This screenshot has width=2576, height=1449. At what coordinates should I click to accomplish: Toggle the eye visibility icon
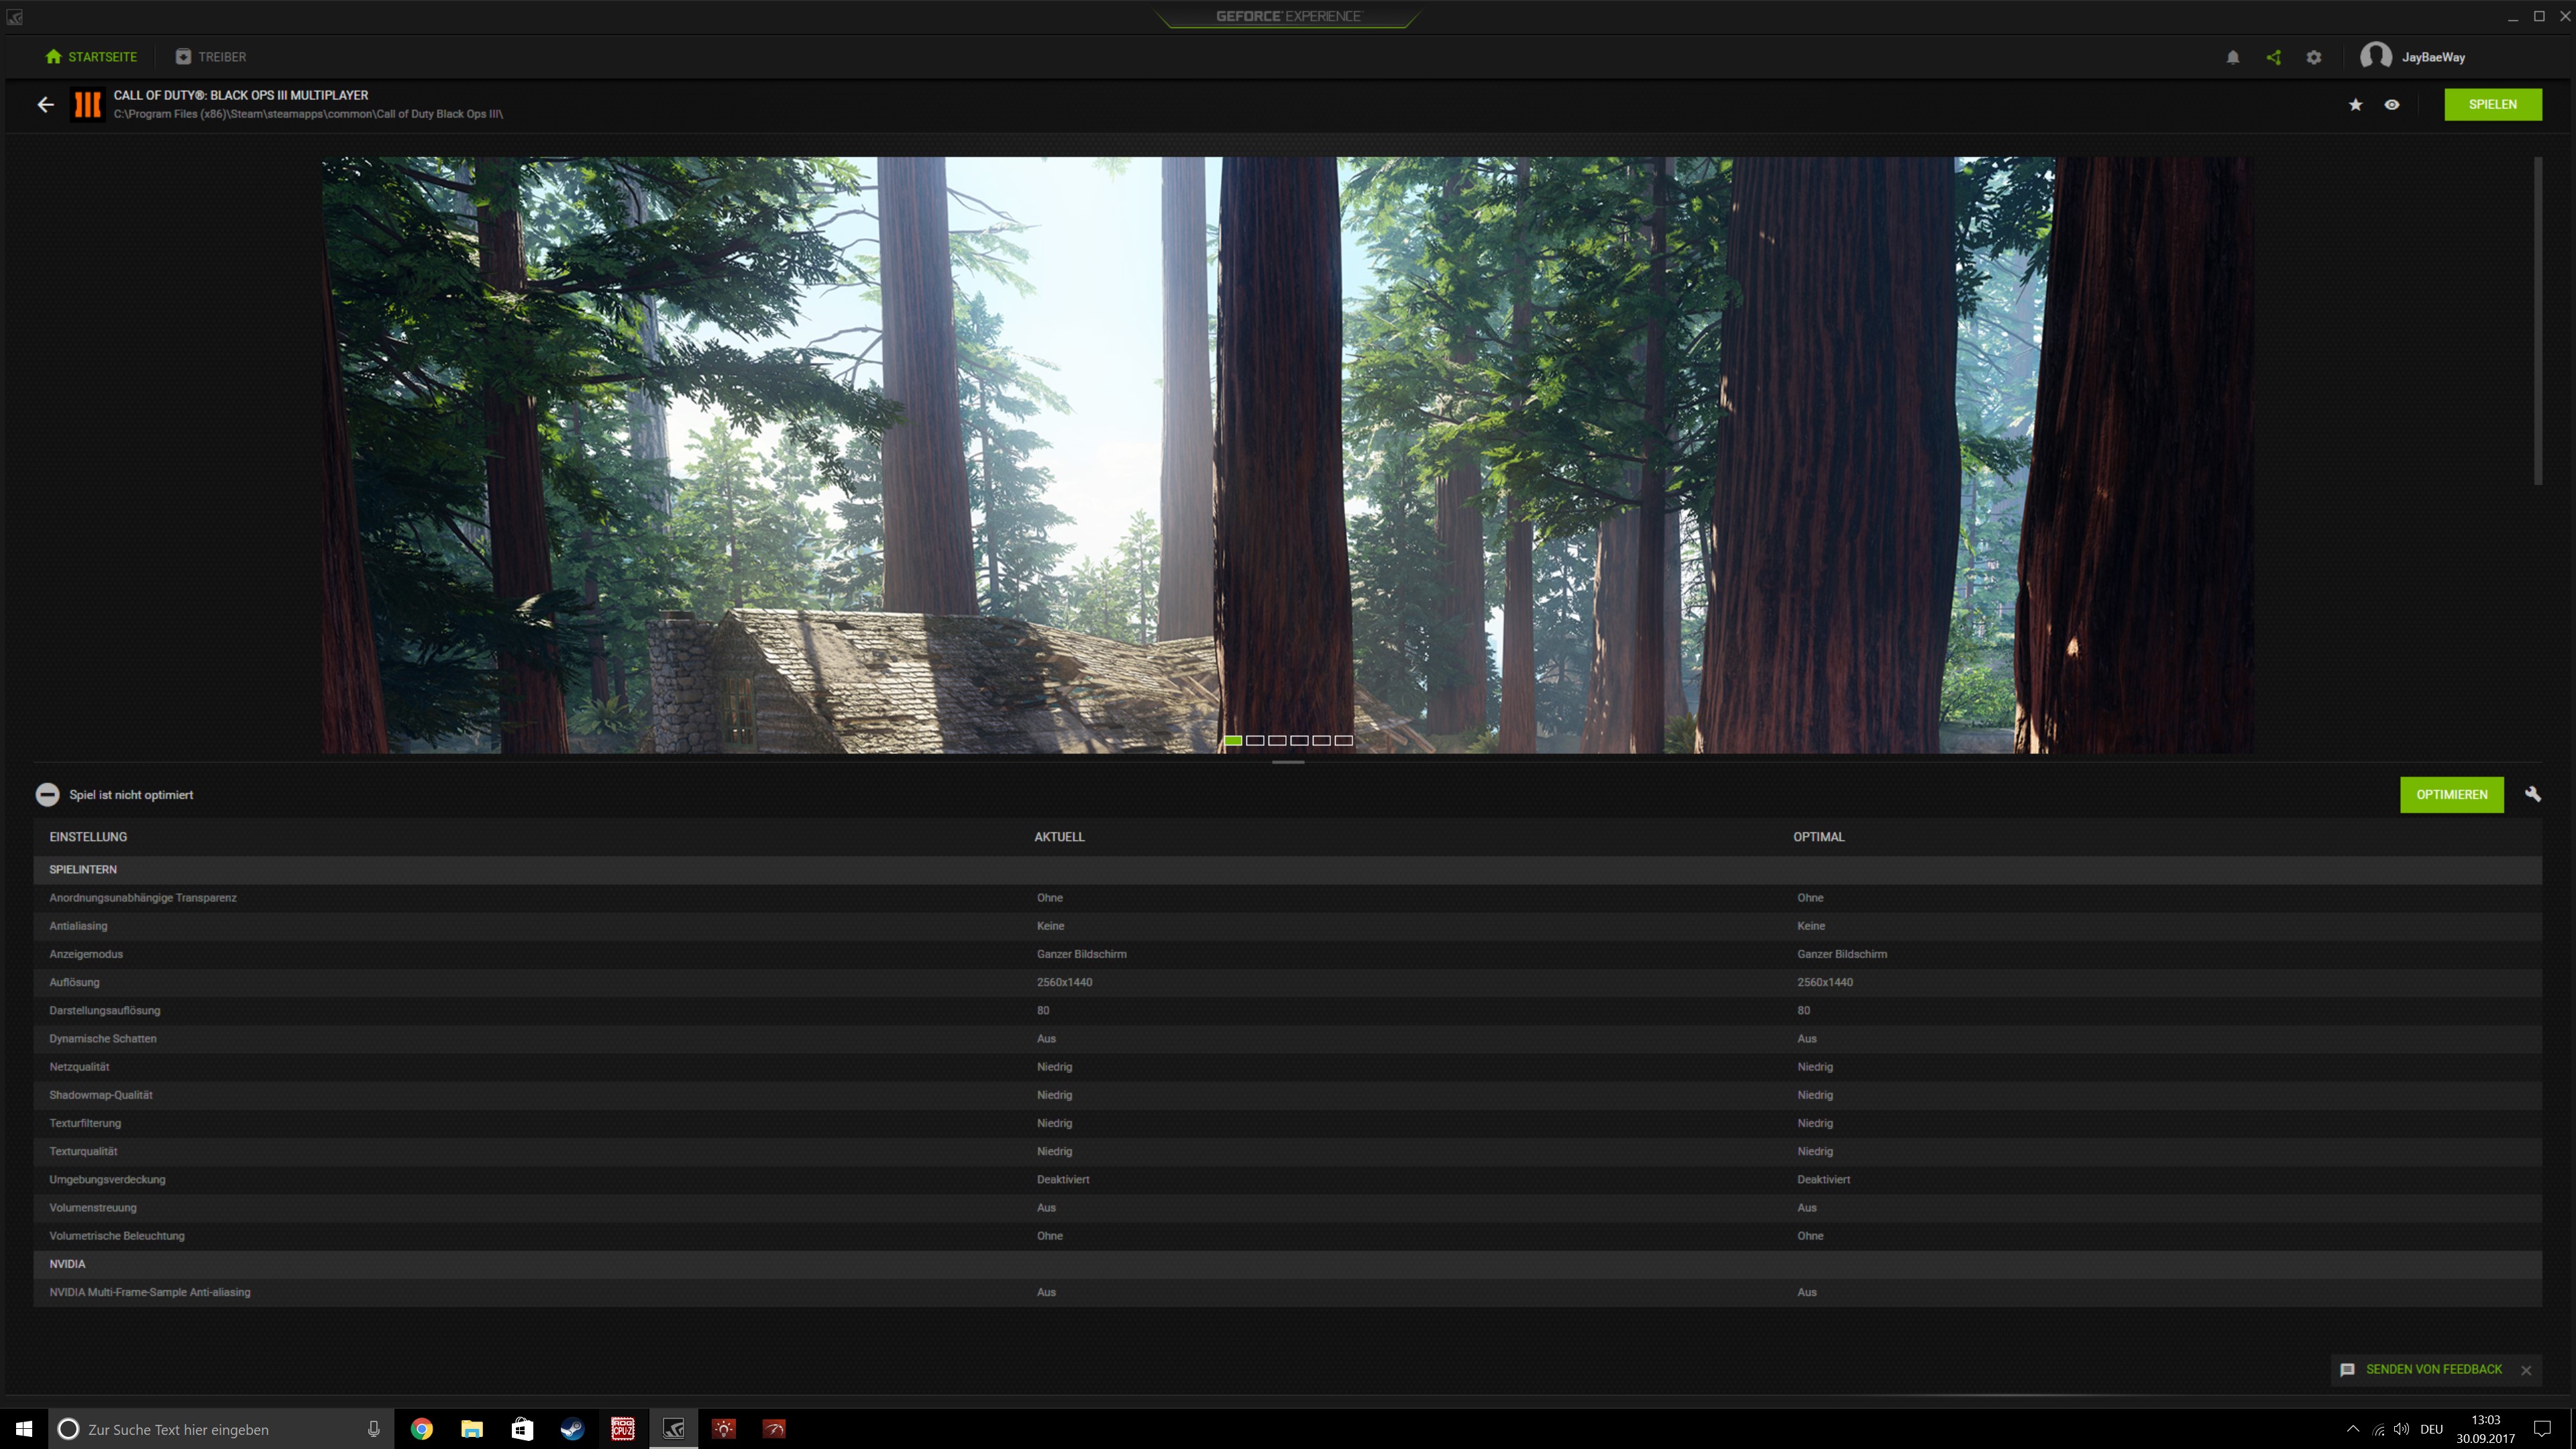click(2392, 104)
